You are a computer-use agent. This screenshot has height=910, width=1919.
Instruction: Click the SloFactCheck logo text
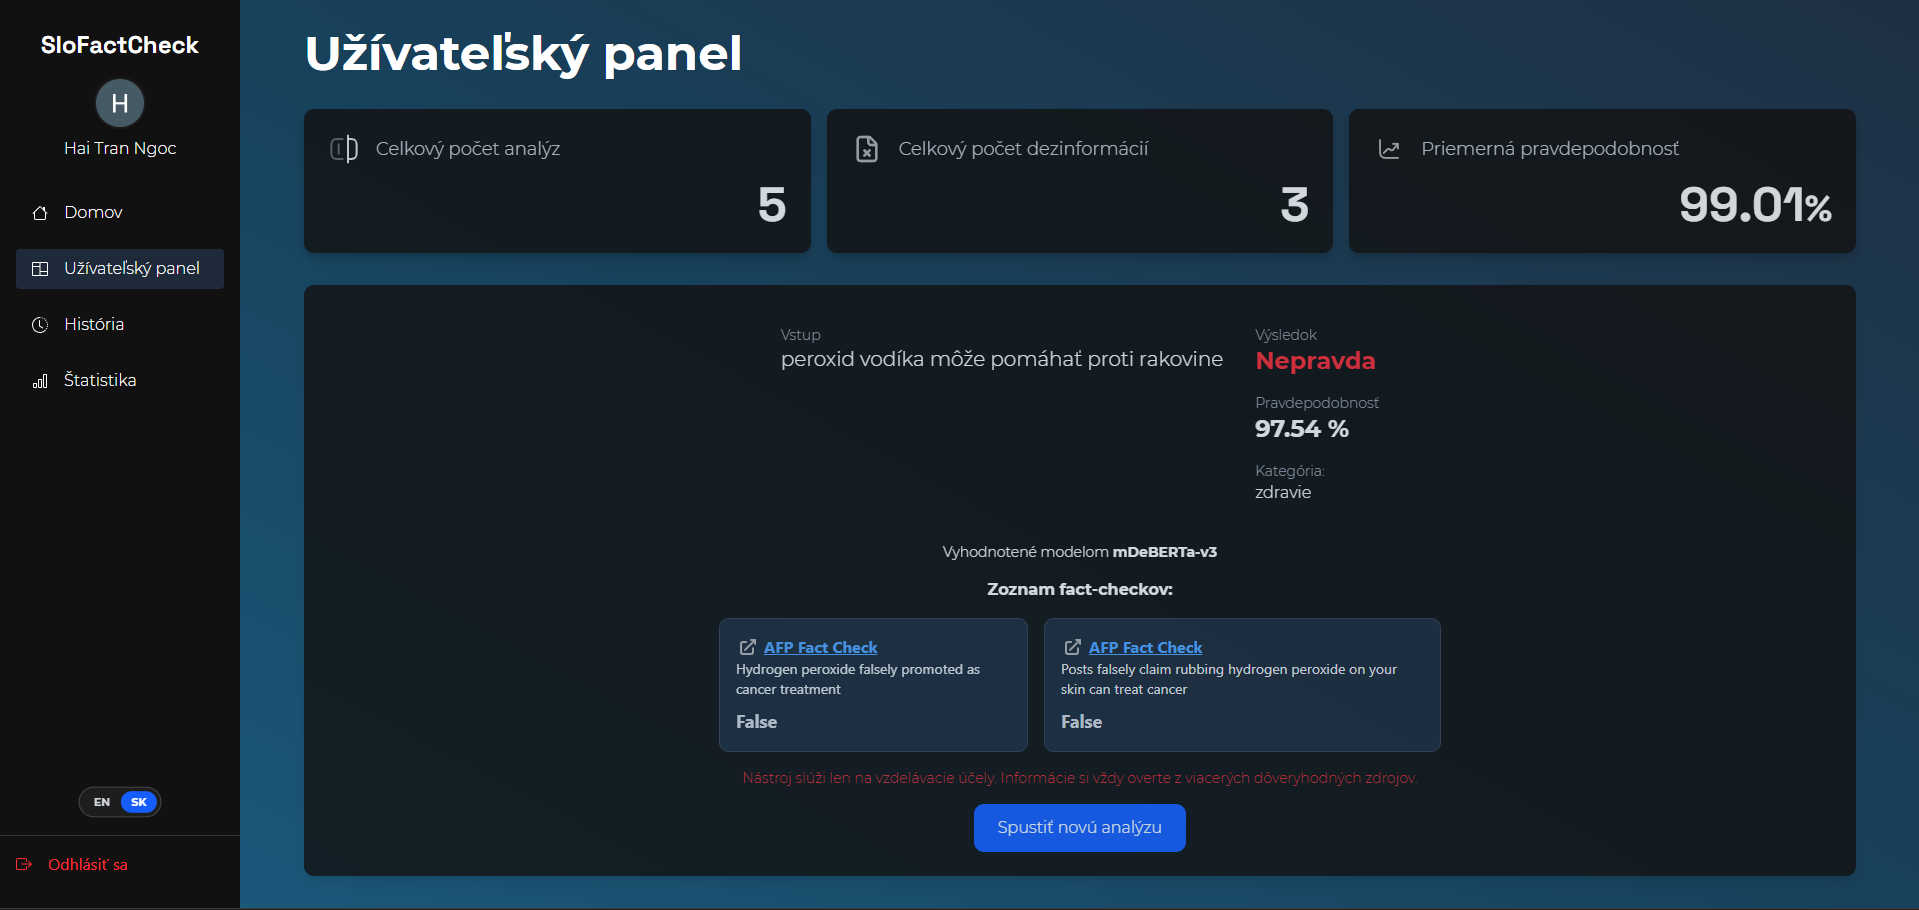120,45
